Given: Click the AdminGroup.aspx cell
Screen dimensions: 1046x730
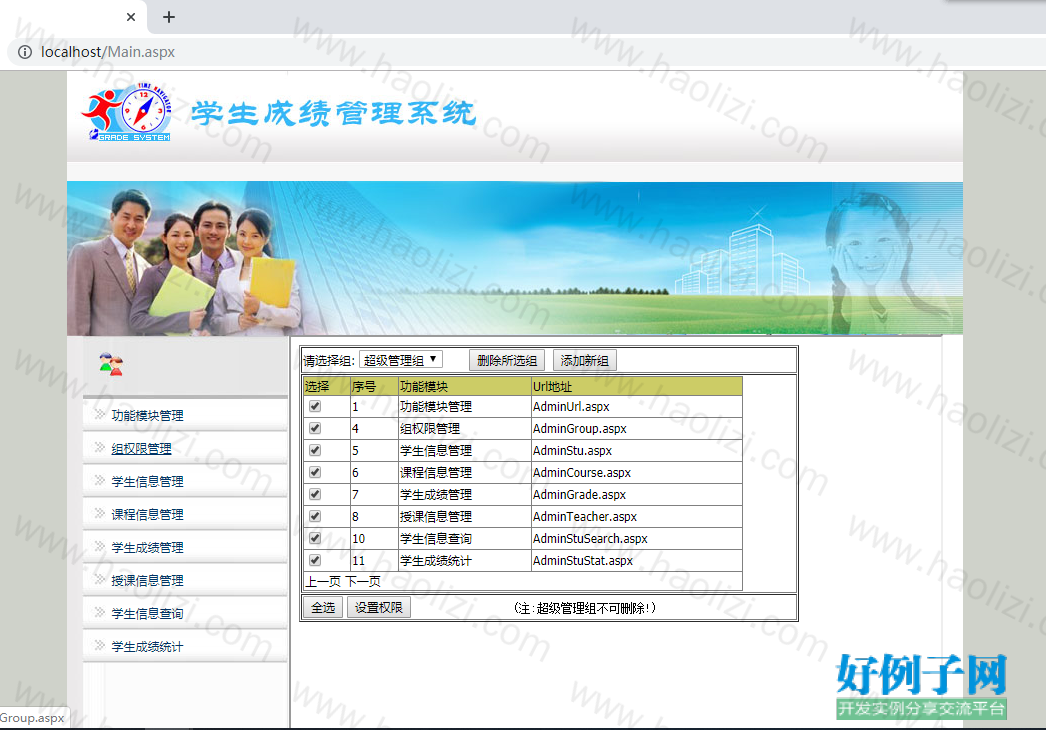Looking at the screenshot, I should 636,428.
